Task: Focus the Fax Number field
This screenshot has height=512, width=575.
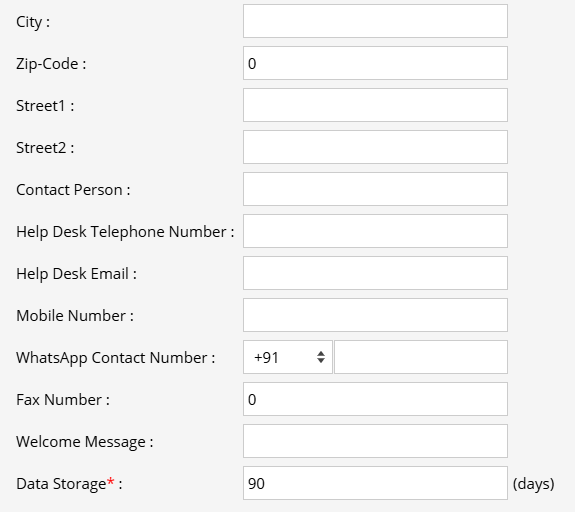Action: click(x=375, y=399)
